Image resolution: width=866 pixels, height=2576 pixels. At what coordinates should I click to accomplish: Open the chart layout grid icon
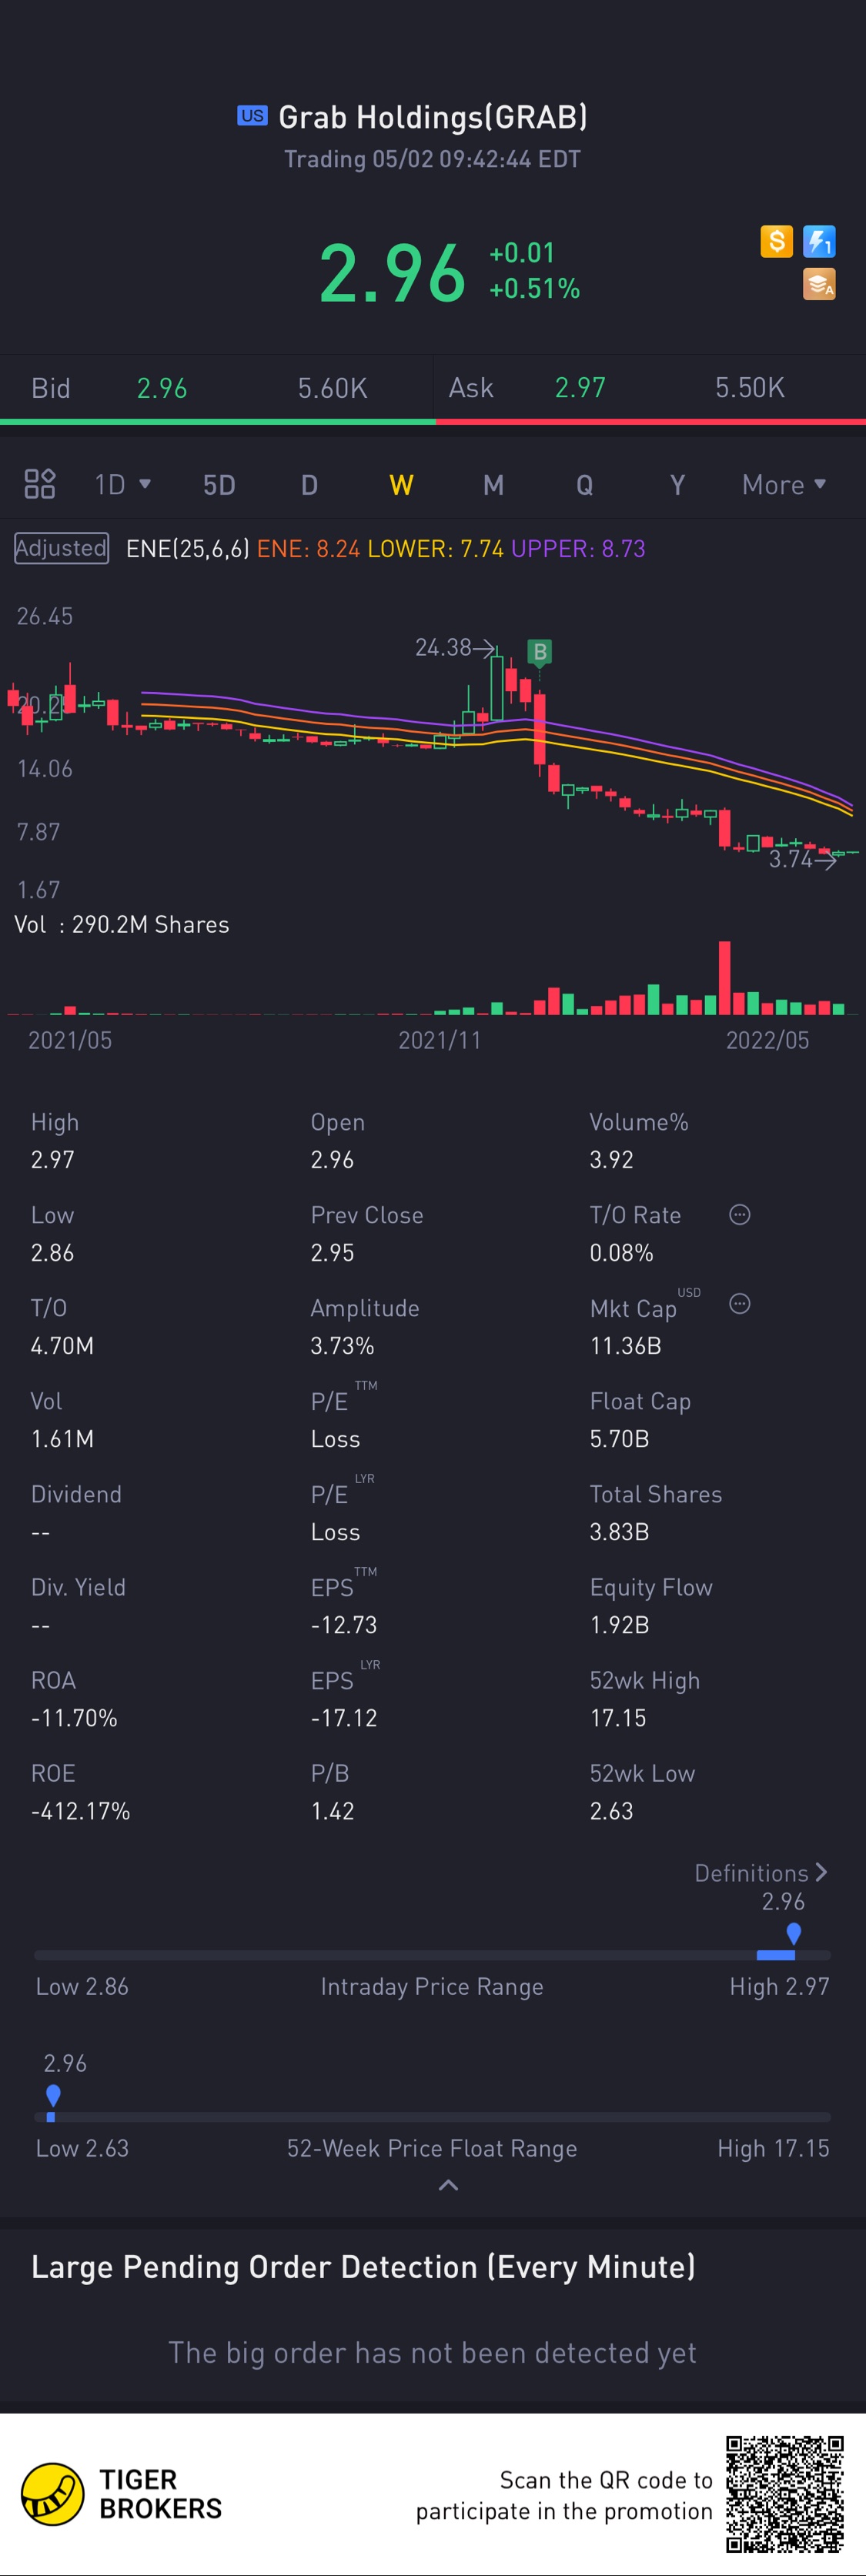40,484
